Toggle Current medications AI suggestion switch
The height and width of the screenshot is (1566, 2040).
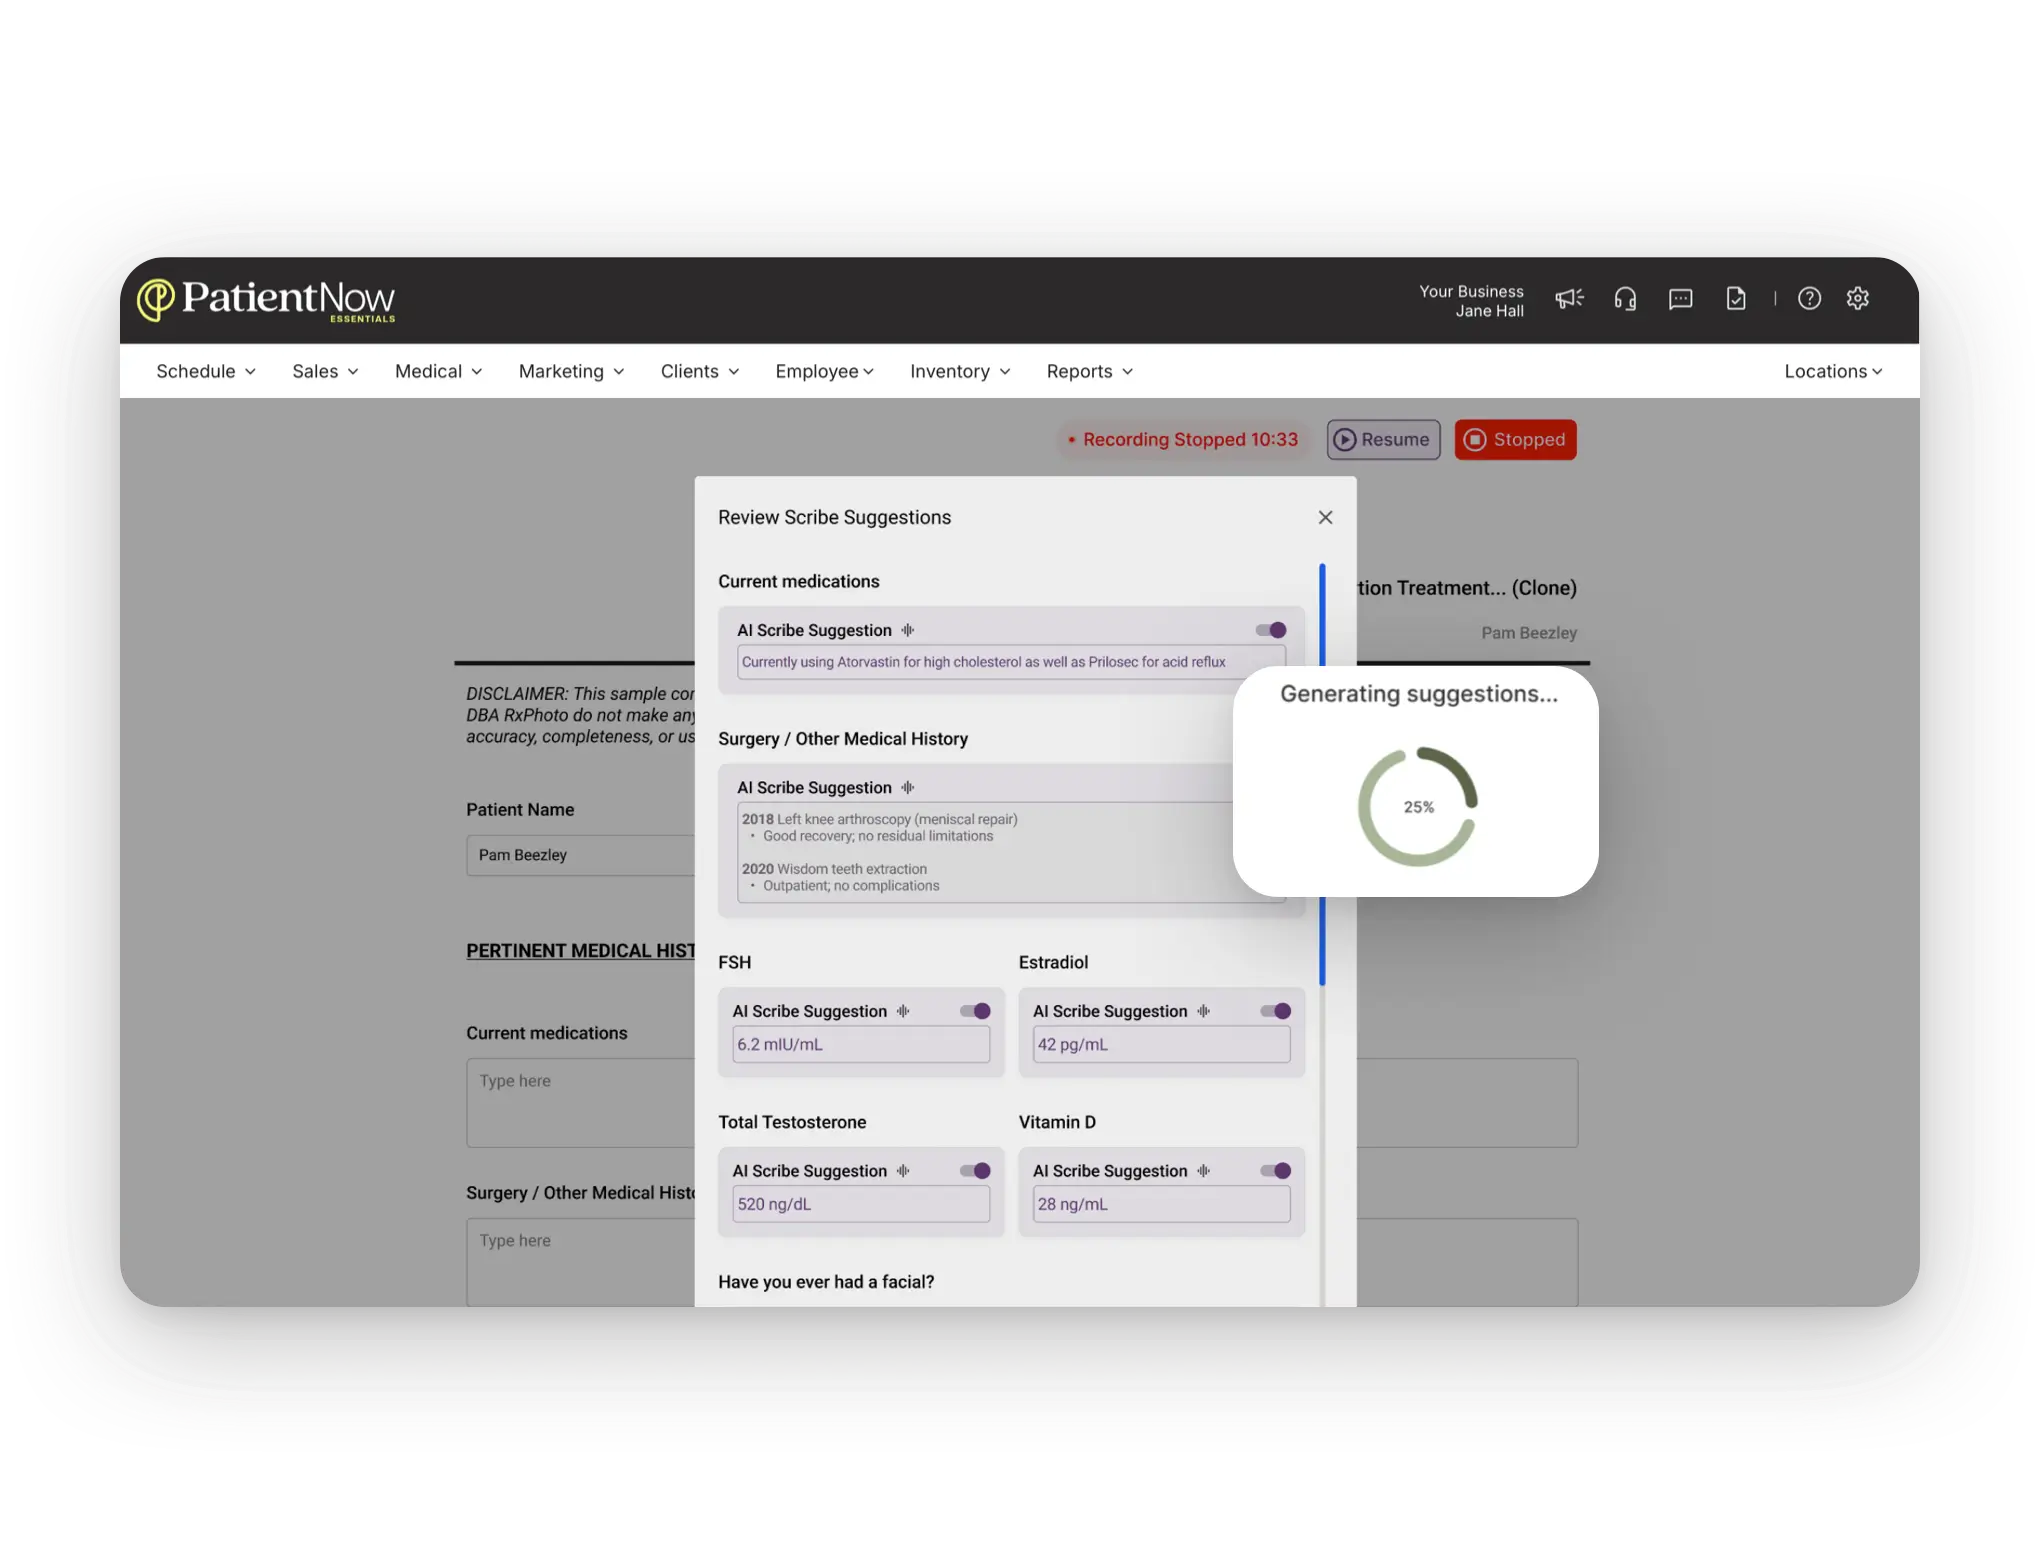coord(1271,630)
